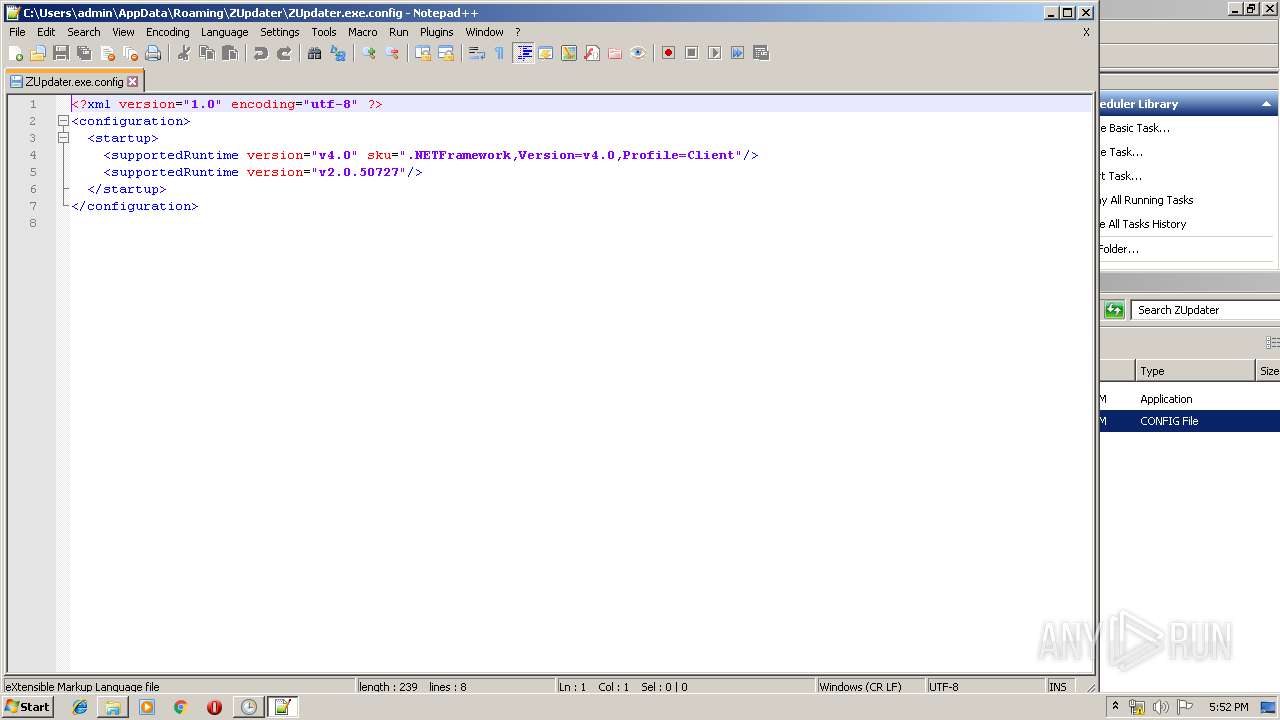Click the UTF-8 encoding status field
Viewport: 1280px width, 720px height.
coord(984,687)
